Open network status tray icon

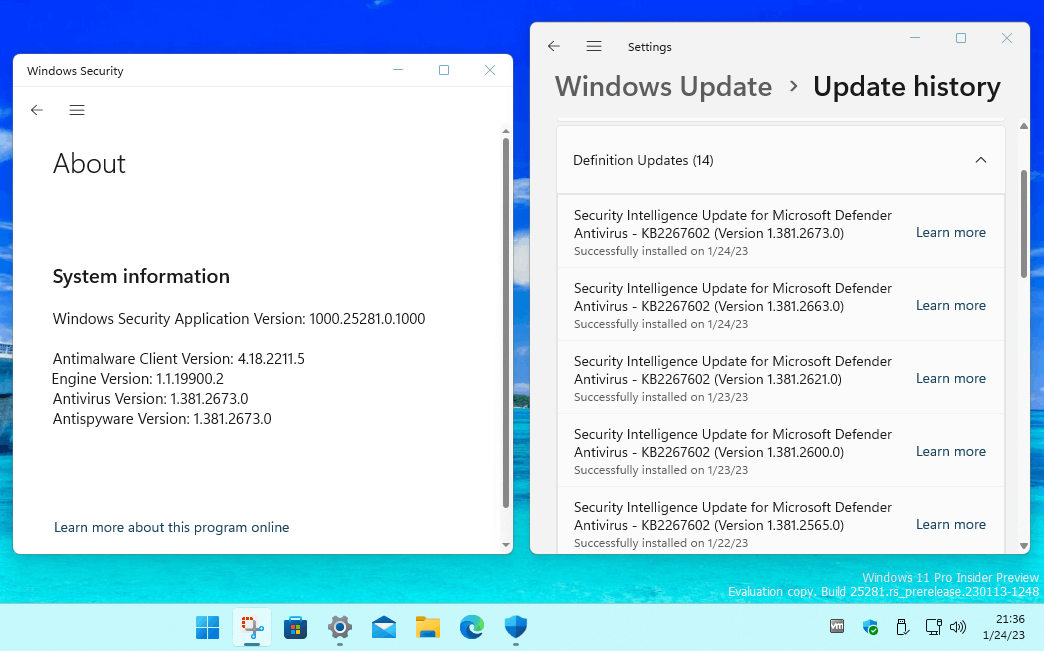tap(933, 627)
